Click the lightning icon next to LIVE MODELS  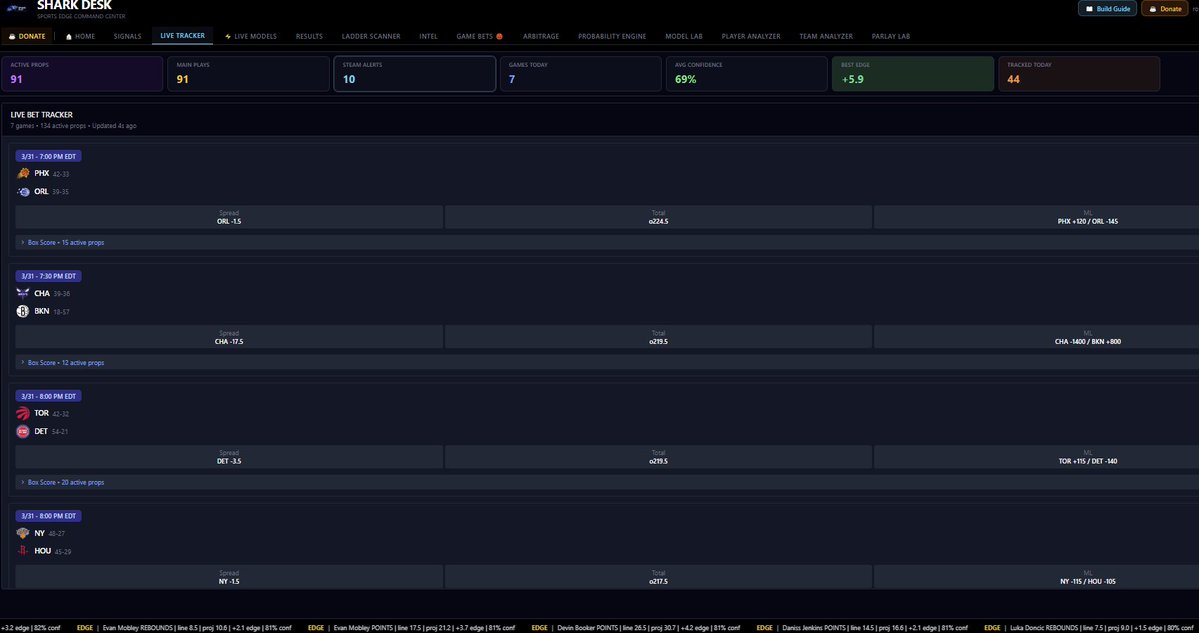tap(228, 34)
